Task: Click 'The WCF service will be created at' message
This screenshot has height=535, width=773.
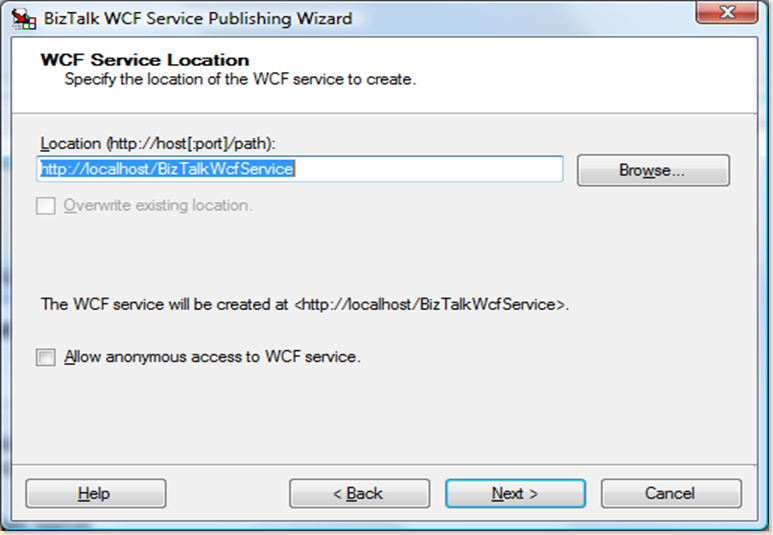Action: [304, 304]
